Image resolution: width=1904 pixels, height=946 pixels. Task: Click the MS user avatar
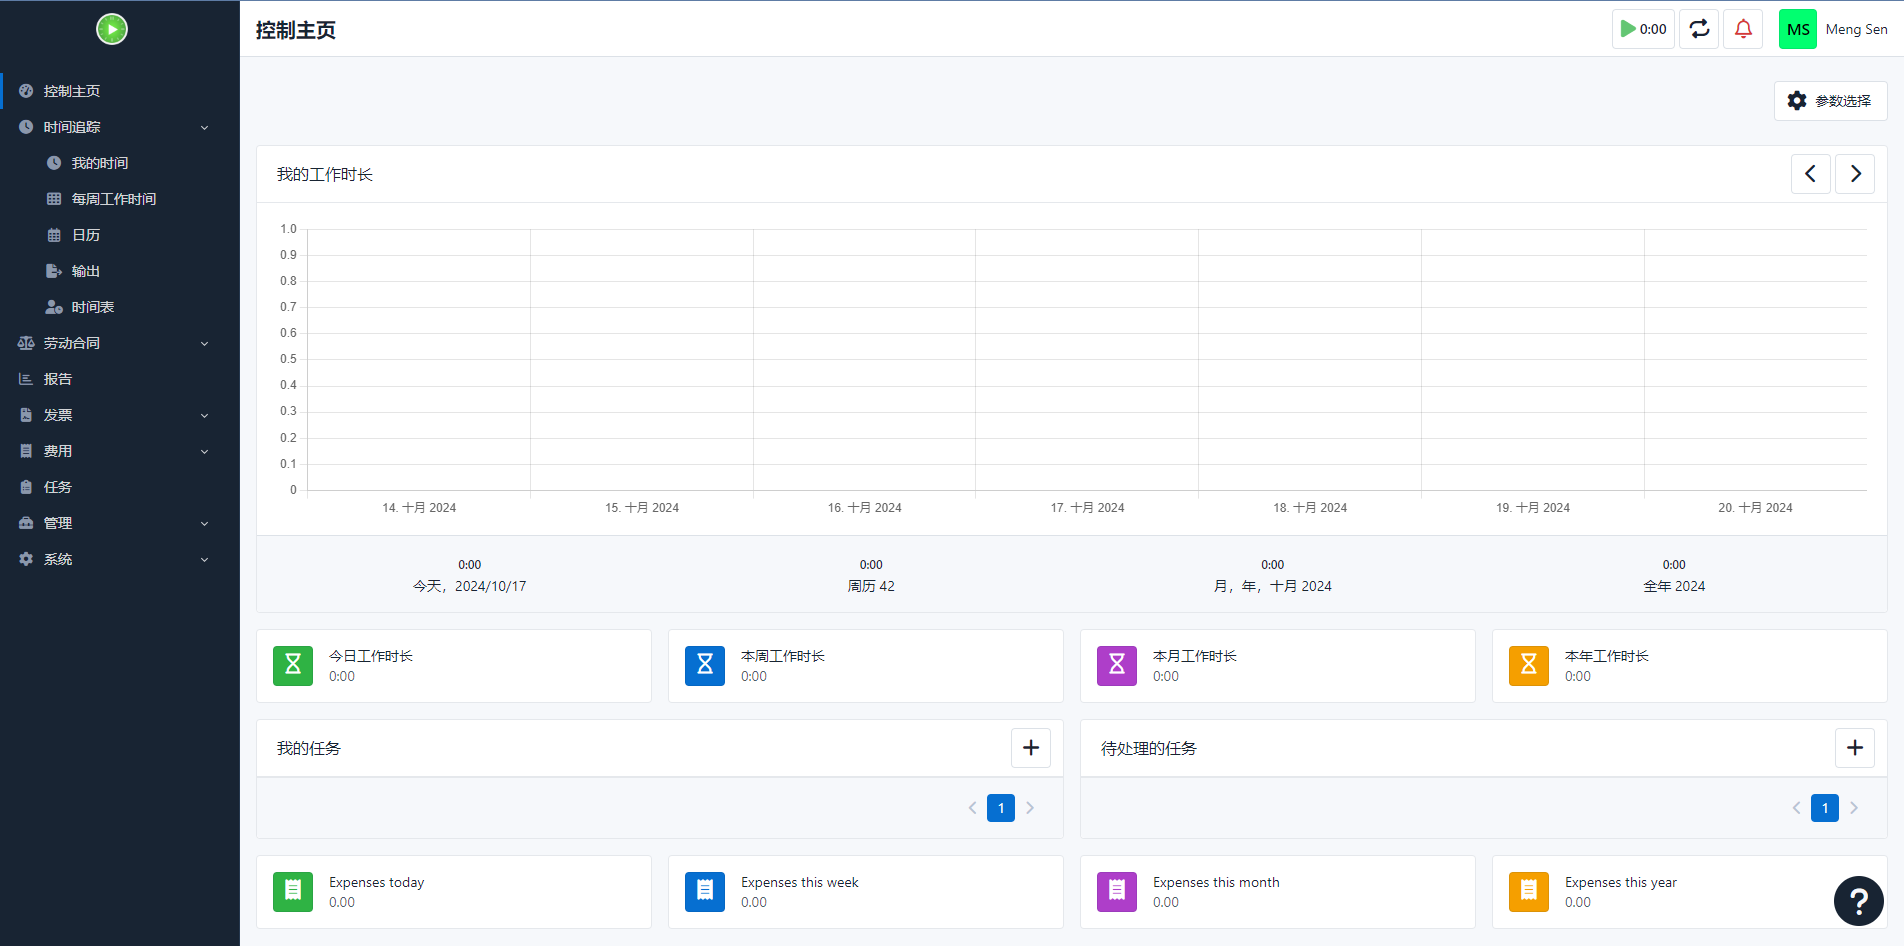coord(1797,29)
